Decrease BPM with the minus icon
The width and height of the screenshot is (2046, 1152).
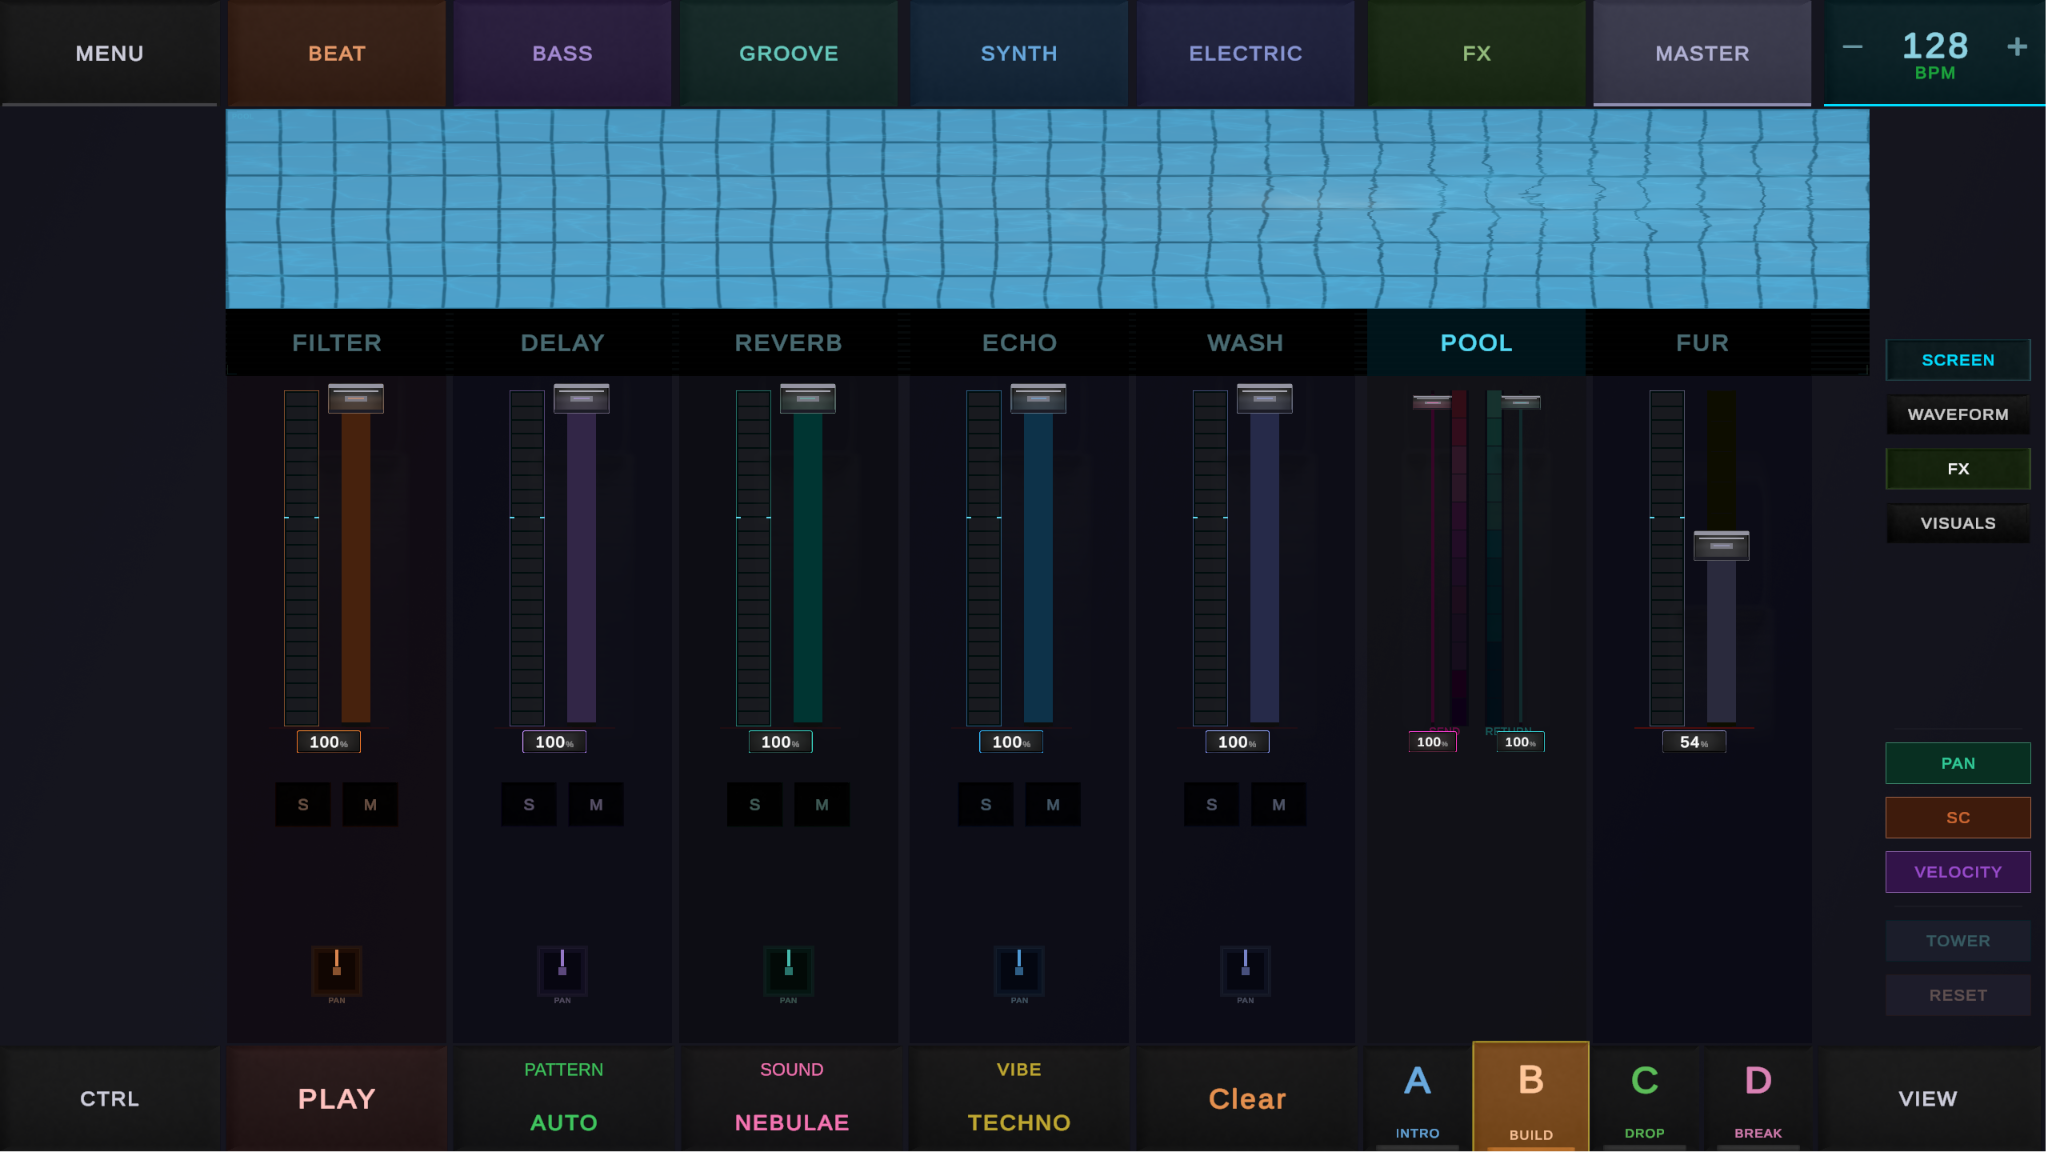coord(1852,47)
